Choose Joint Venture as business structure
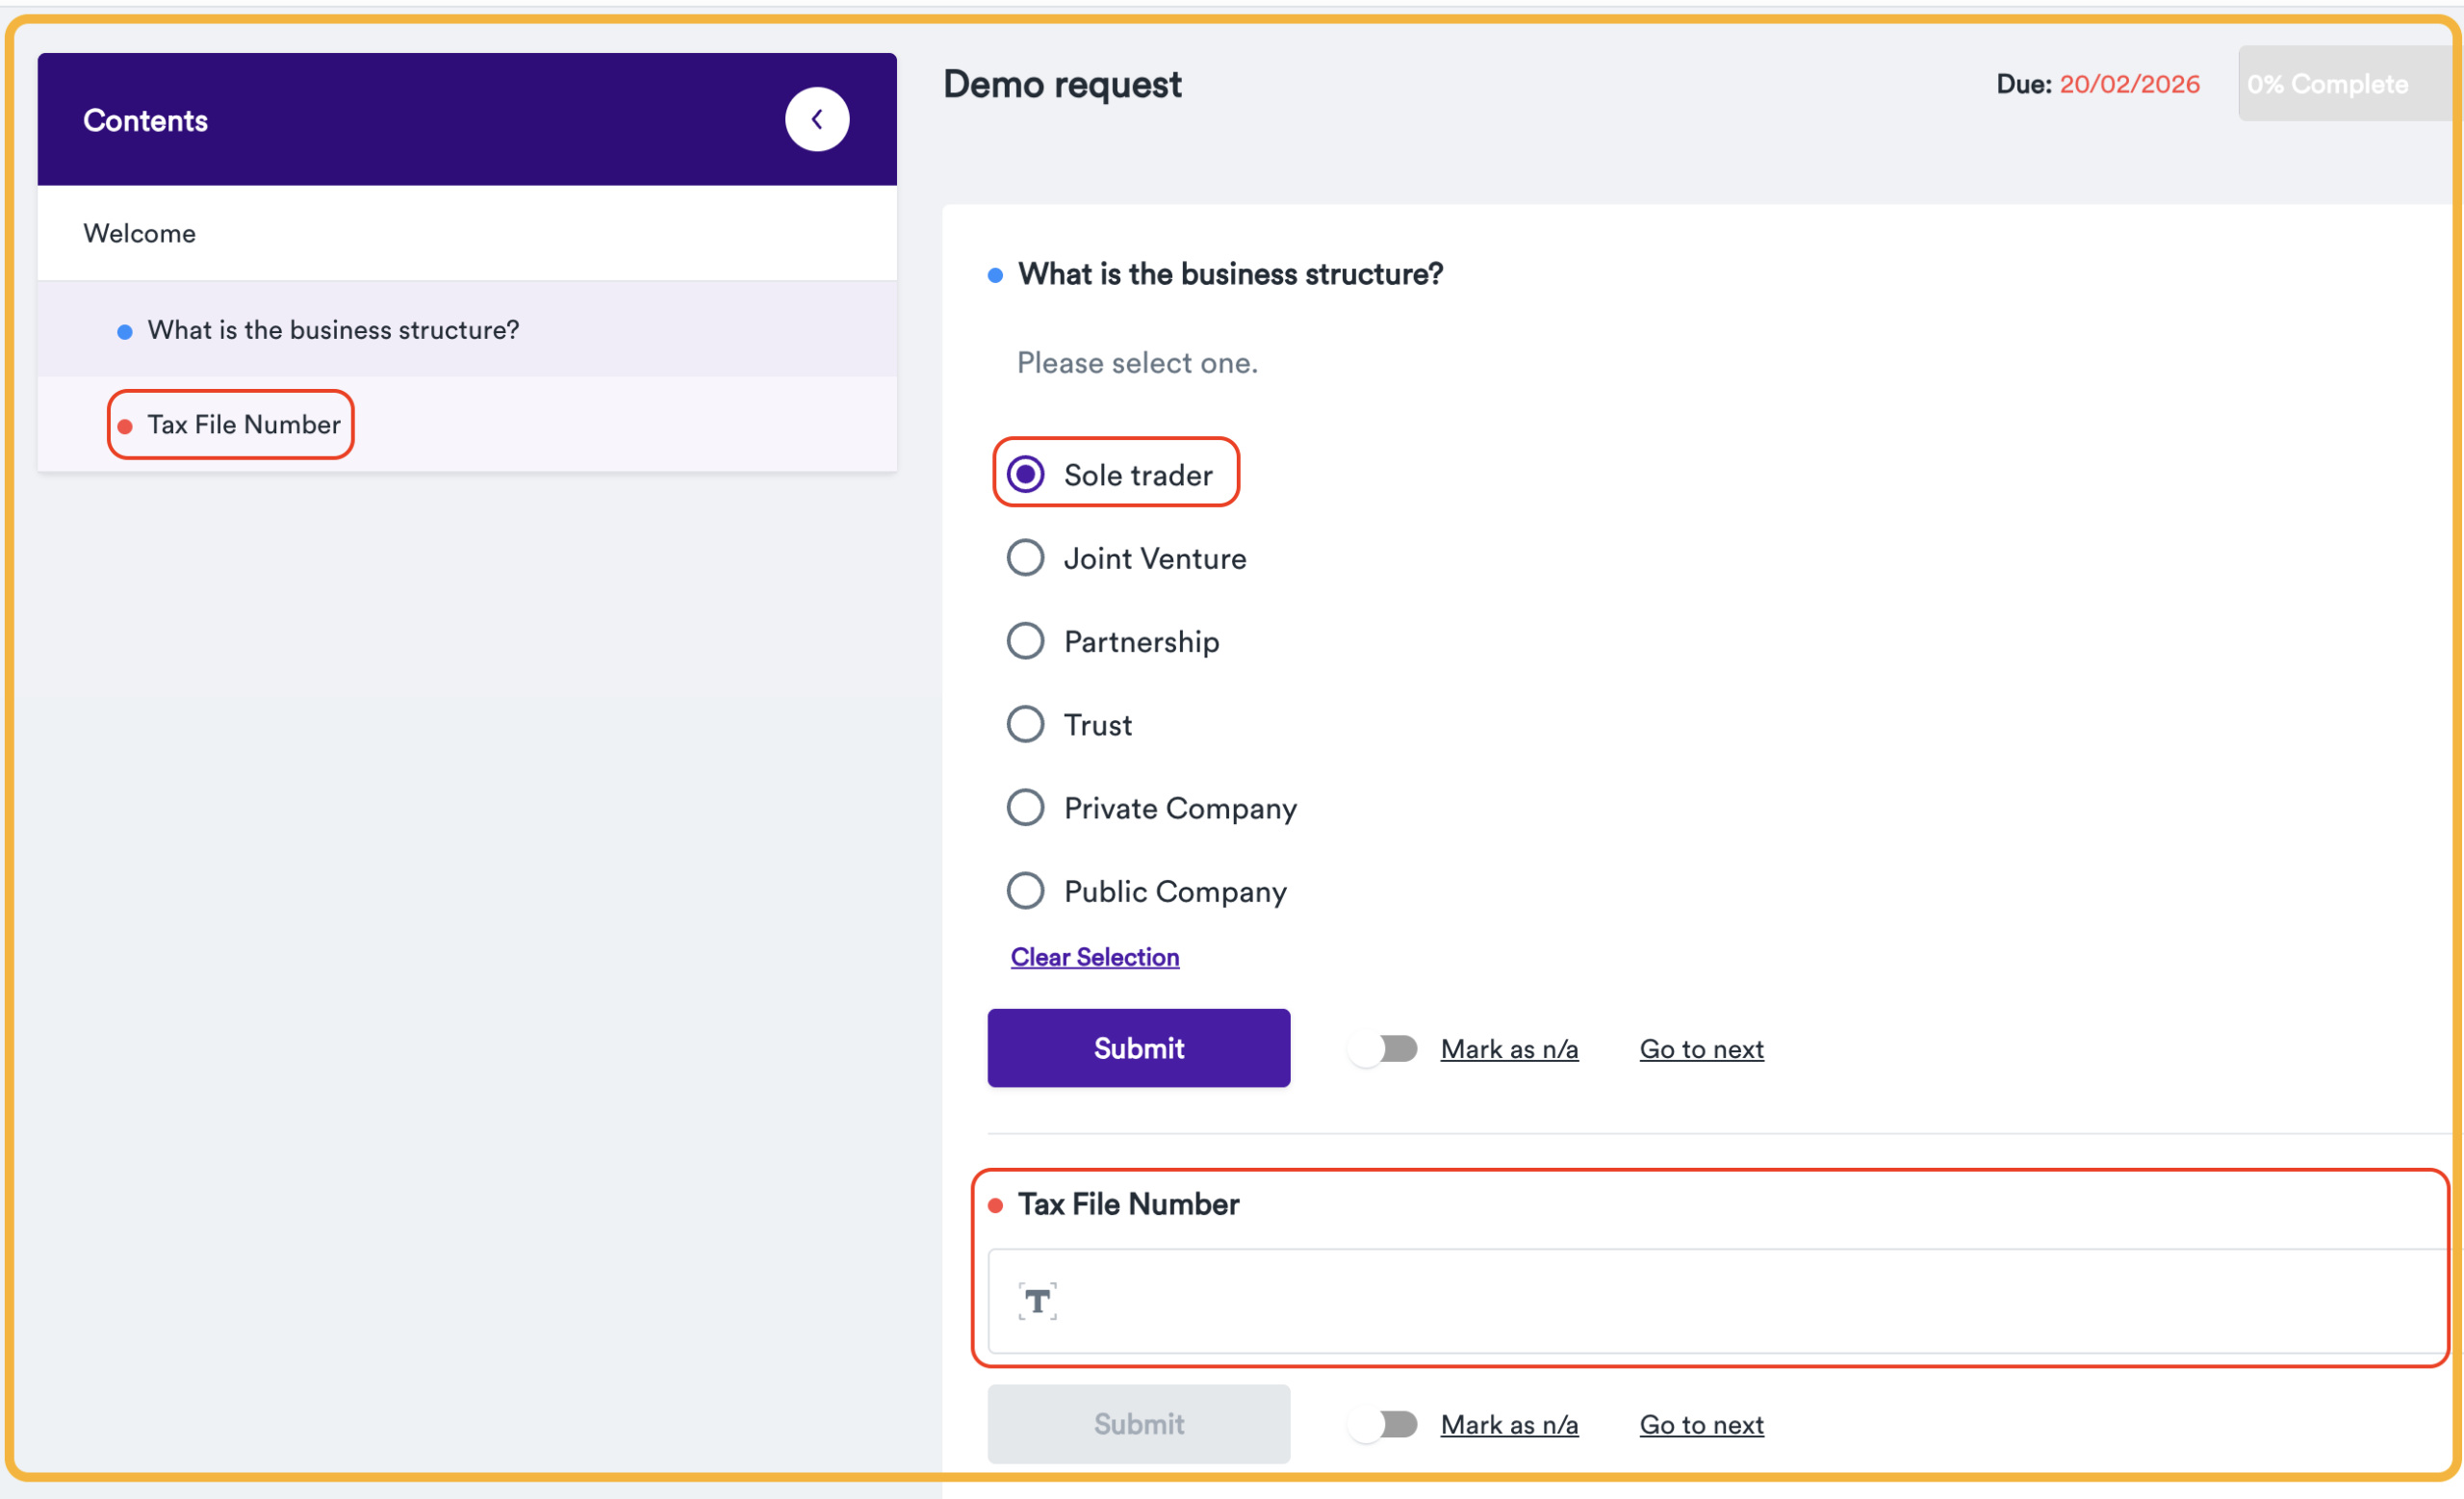The height and width of the screenshot is (1499, 2464). [1025, 557]
